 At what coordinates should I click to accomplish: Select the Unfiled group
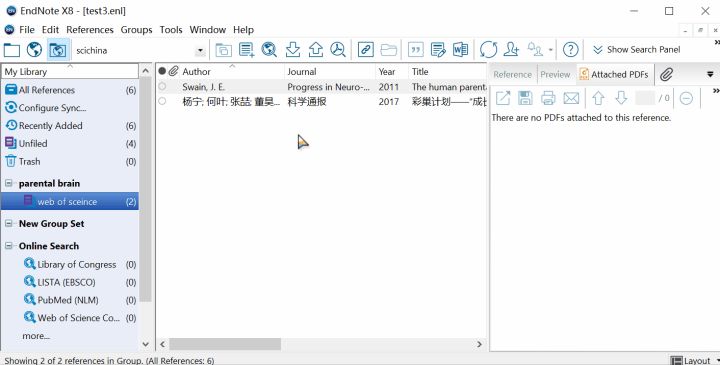point(70,144)
